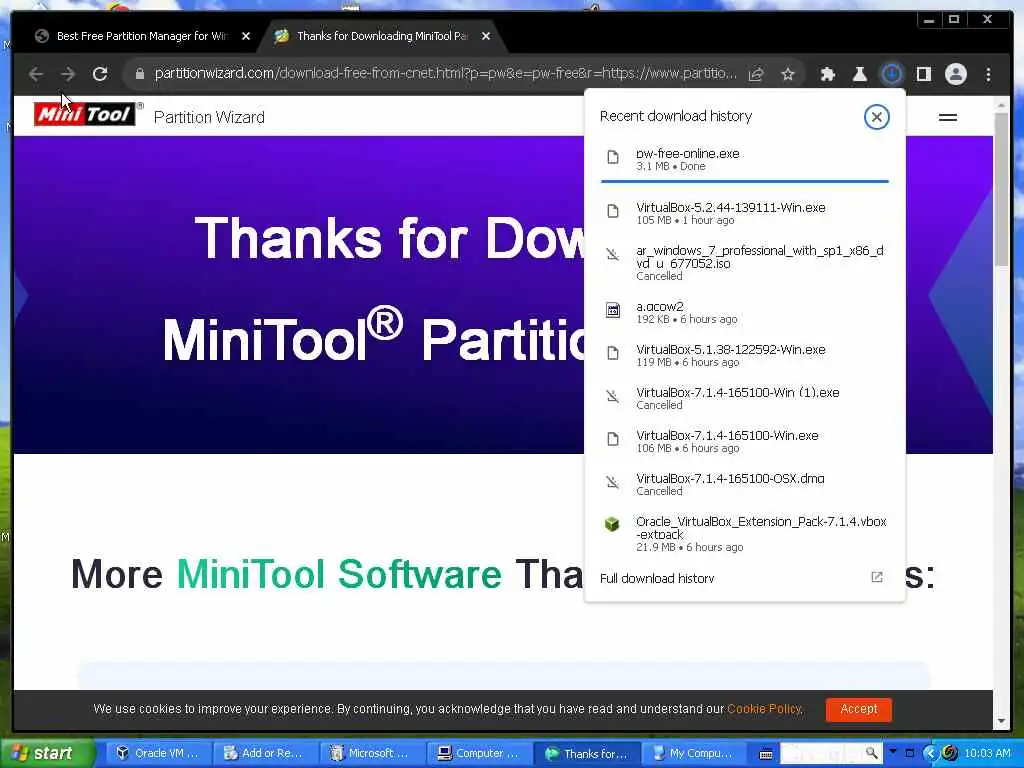Open the Extensions puzzle icon
1024x768 pixels.
(x=827, y=74)
